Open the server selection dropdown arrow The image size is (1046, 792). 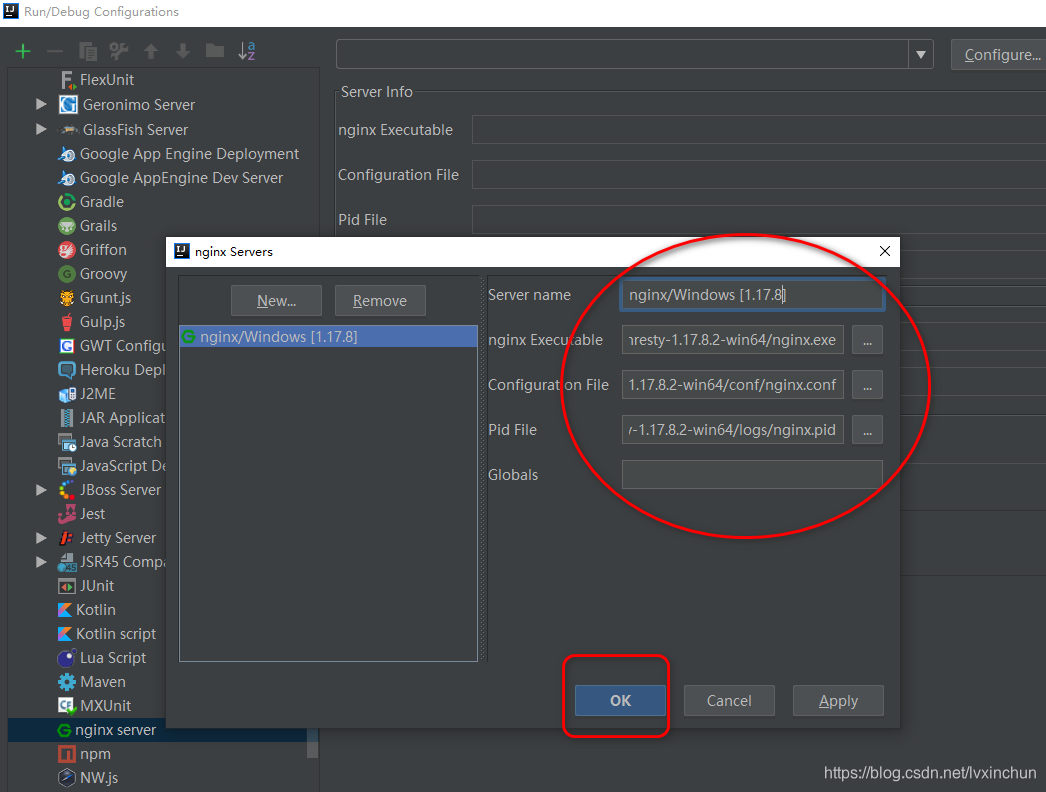[921, 54]
